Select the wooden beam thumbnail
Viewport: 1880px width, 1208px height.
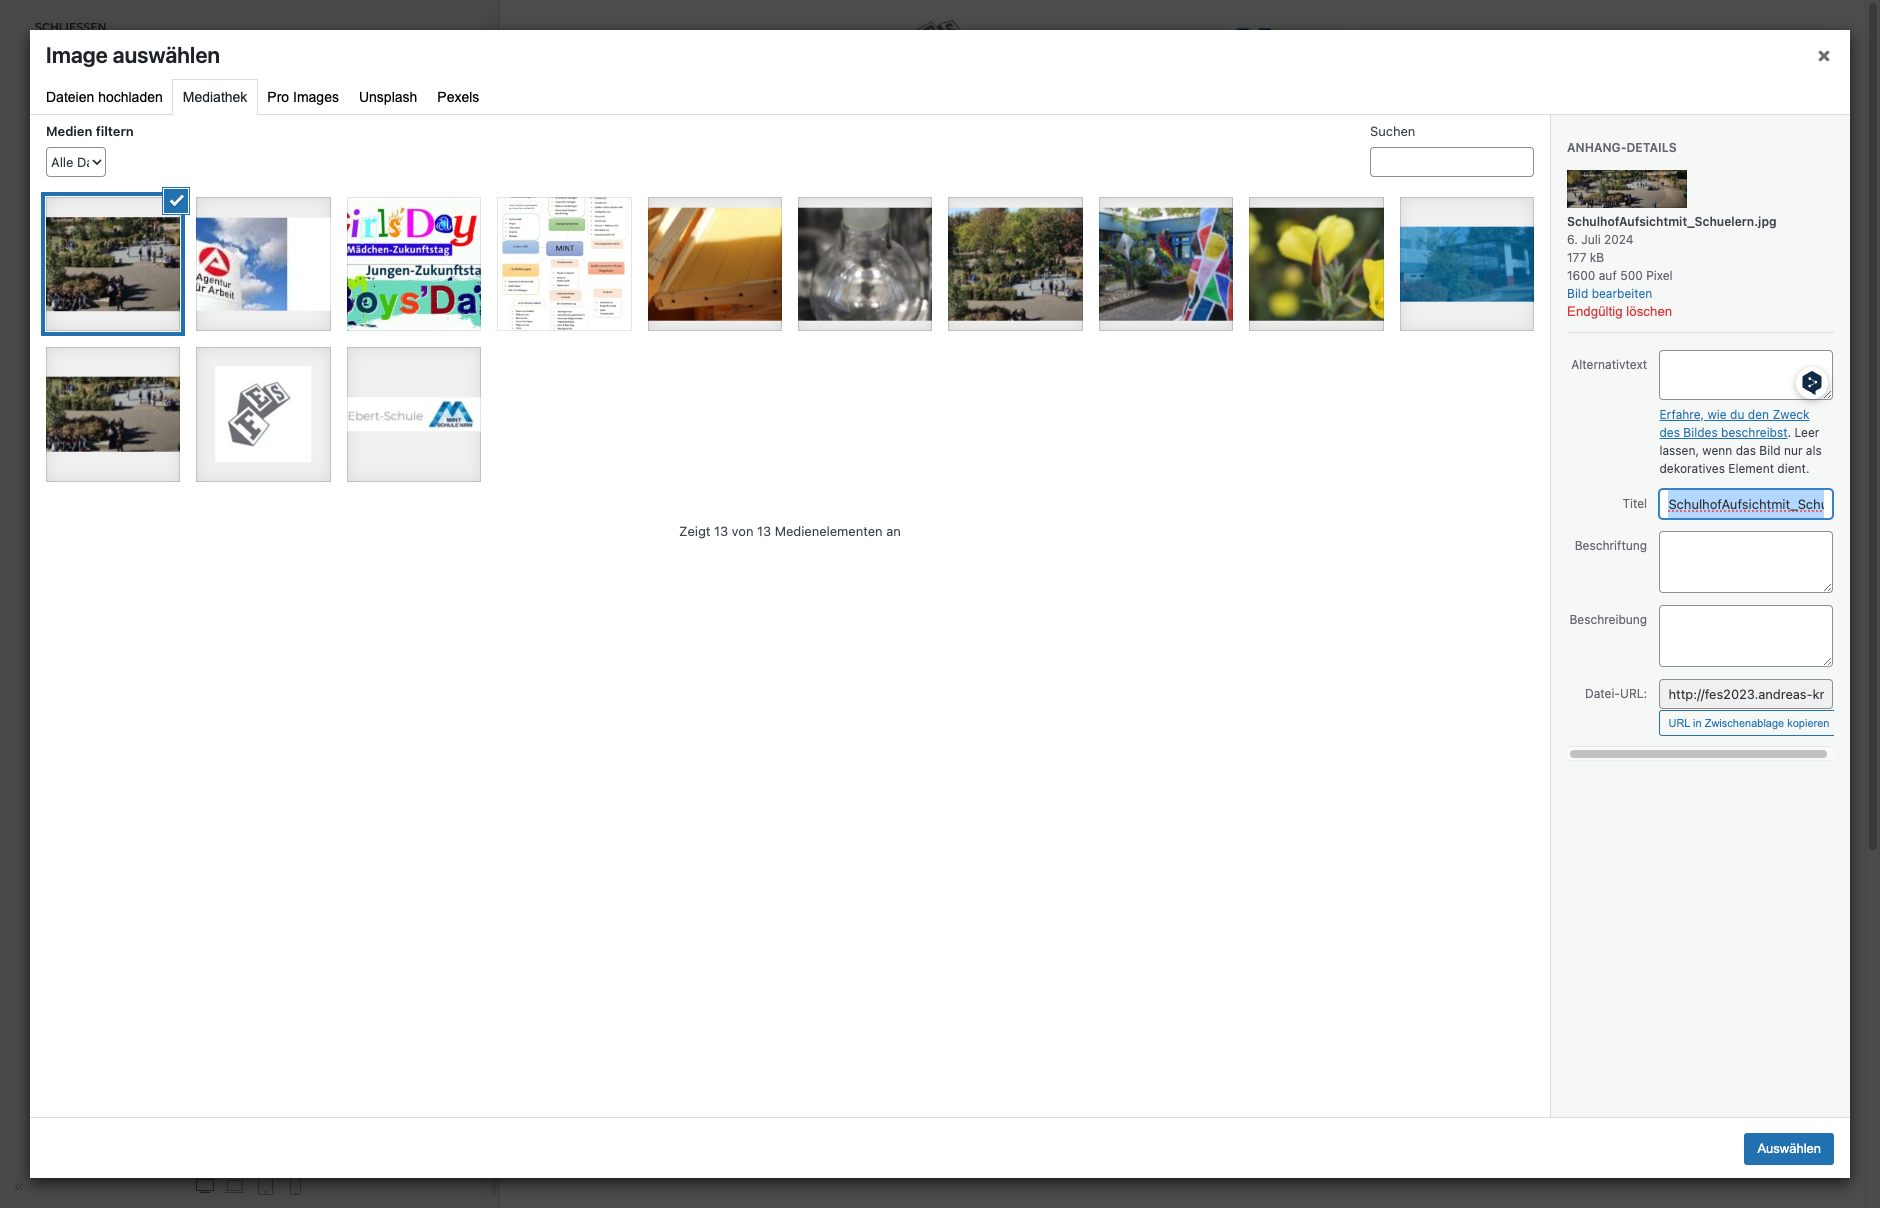pos(715,264)
